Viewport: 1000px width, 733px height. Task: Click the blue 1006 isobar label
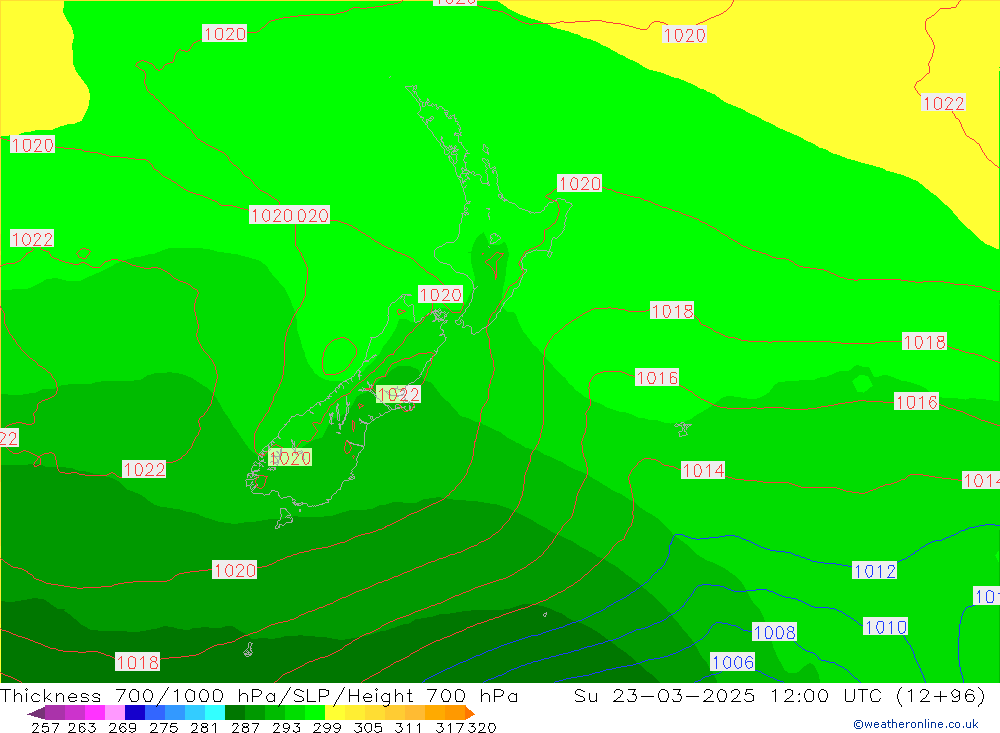733,662
